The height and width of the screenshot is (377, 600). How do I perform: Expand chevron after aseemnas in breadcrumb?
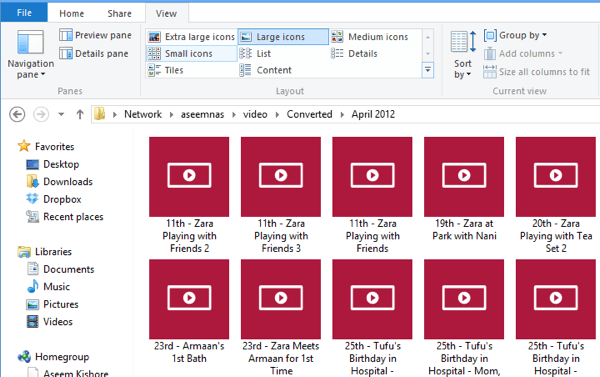[x=233, y=114]
